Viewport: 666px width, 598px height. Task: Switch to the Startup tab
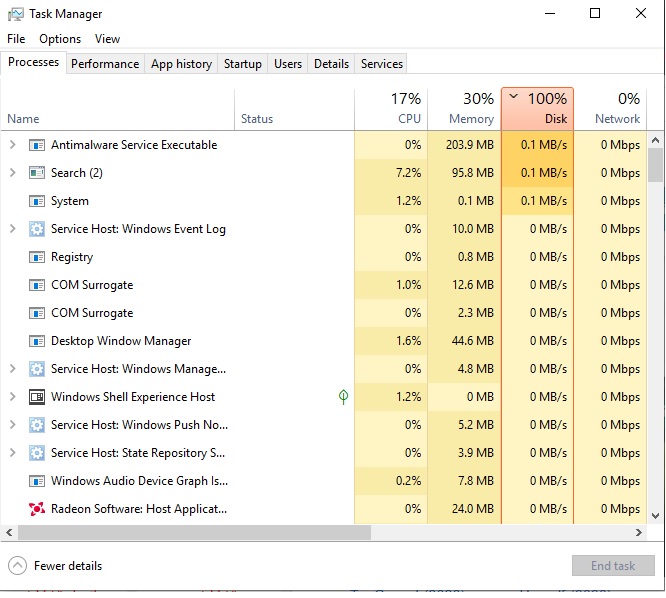[x=243, y=64]
